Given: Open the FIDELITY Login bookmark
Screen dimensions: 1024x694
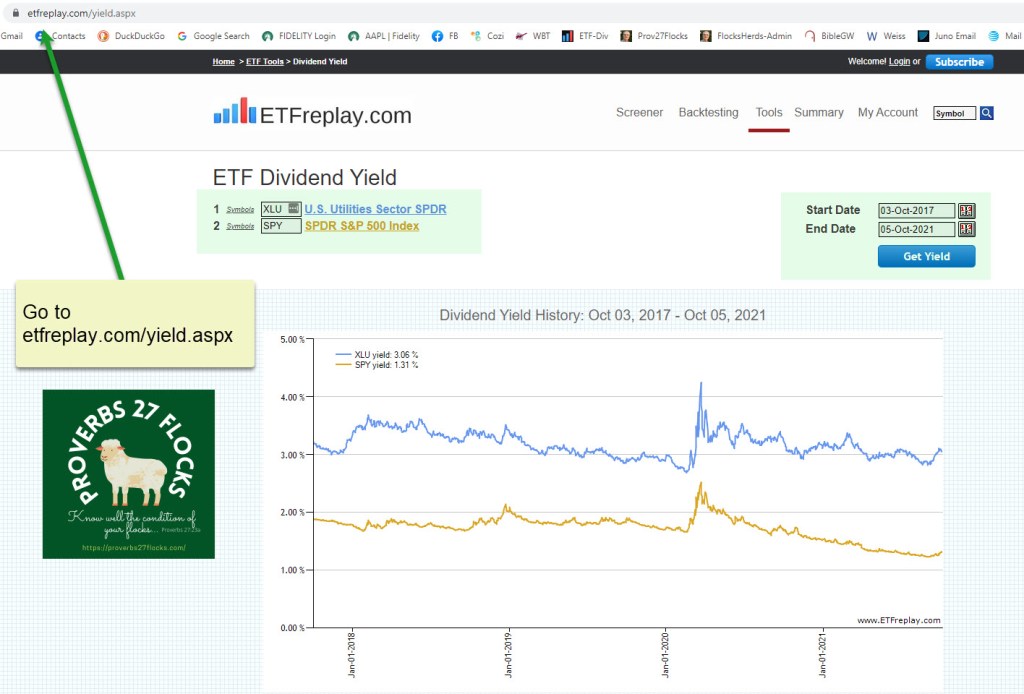Looking at the screenshot, I should coord(299,36).
